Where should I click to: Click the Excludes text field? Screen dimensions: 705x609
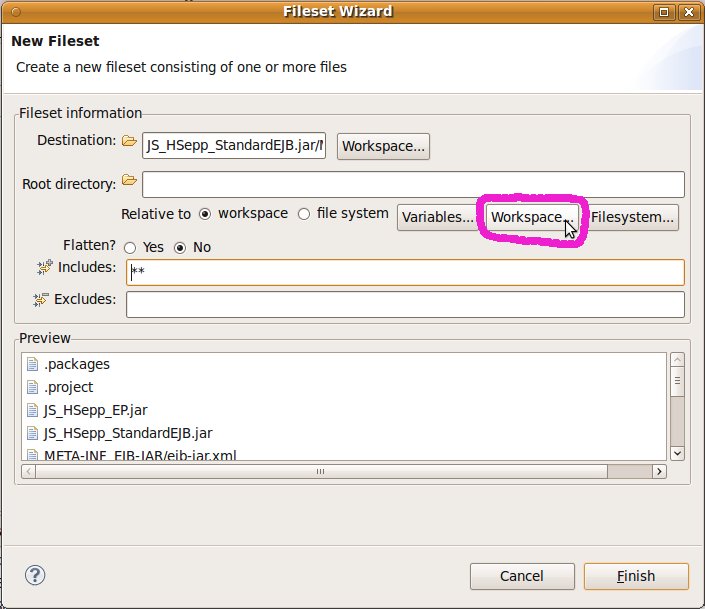pos(405,304)
